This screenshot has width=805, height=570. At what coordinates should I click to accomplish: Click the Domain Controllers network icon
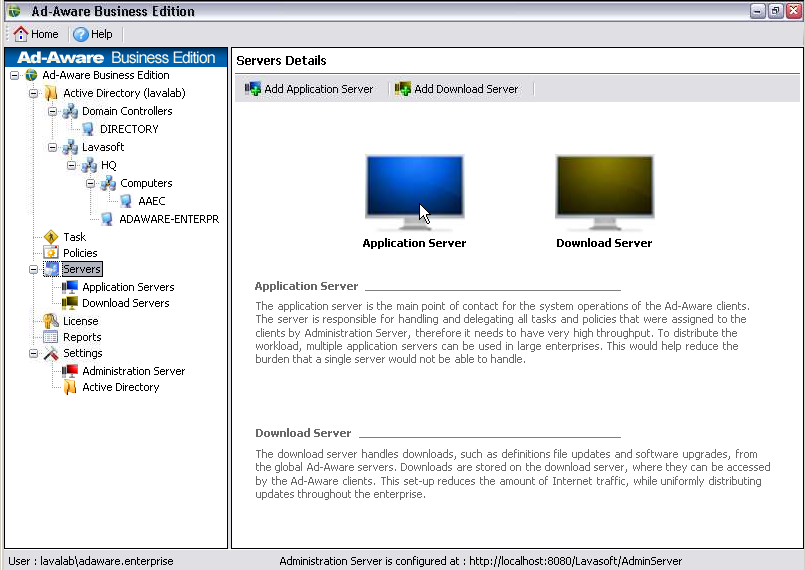click(x=70, y=111)
